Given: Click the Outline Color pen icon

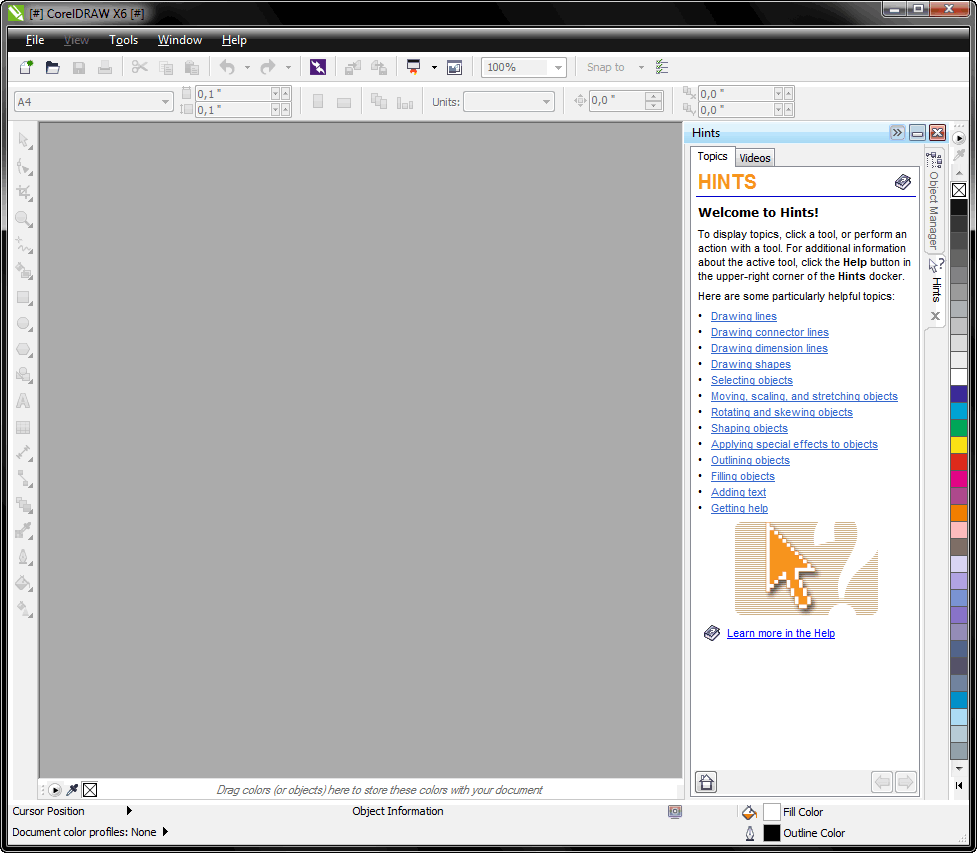Looking at the screenshot, I should pos(750,833).
